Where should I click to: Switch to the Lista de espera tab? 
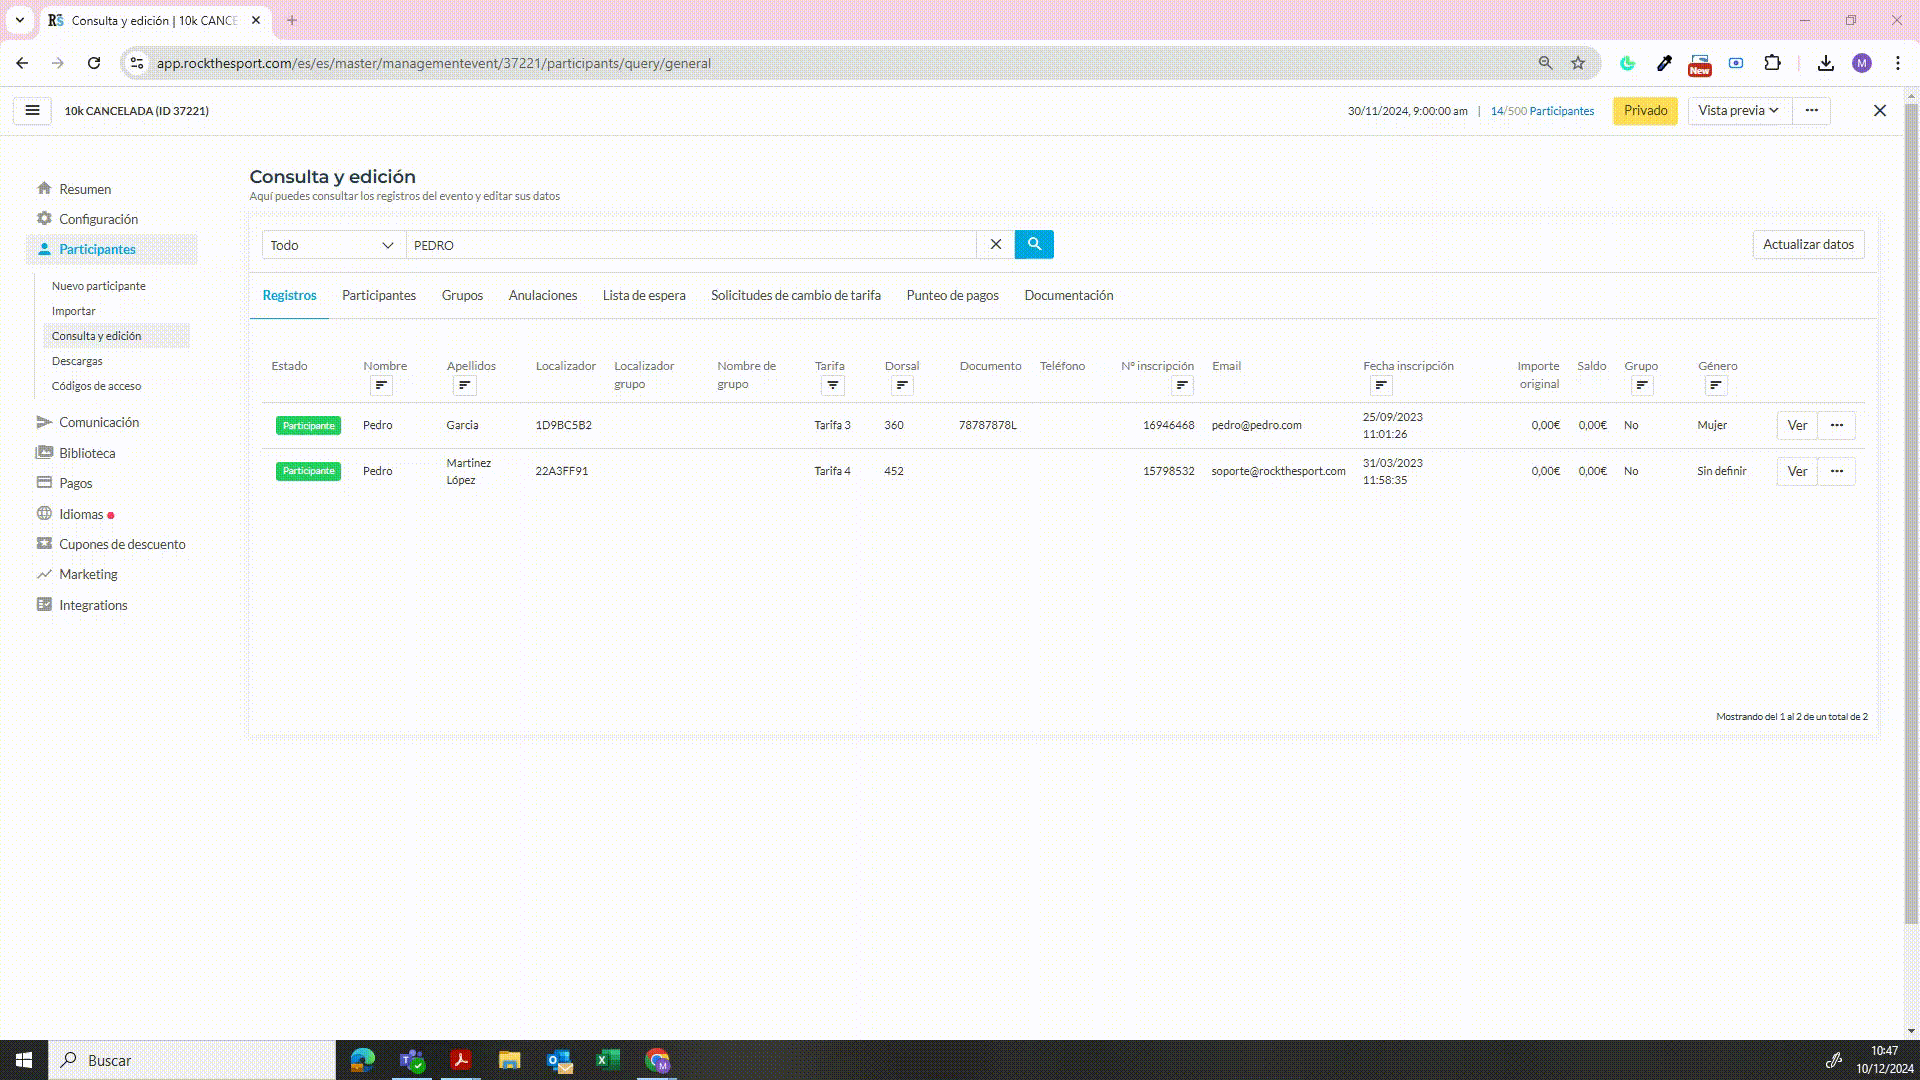[x=643, y=296]
